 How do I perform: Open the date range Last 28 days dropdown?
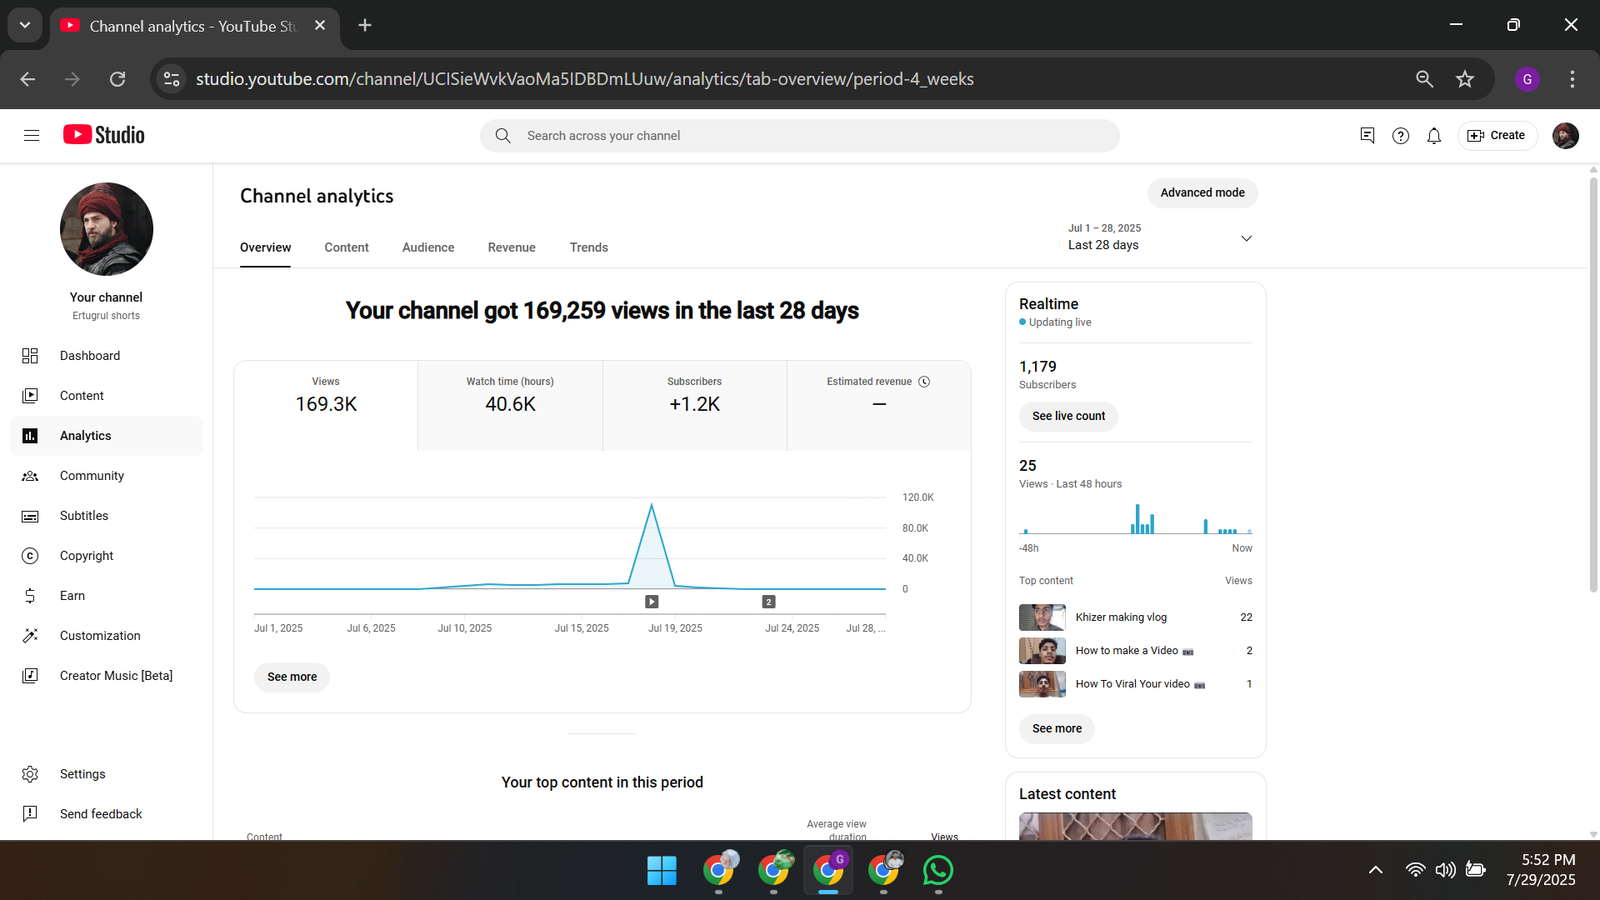(1160, 237)
